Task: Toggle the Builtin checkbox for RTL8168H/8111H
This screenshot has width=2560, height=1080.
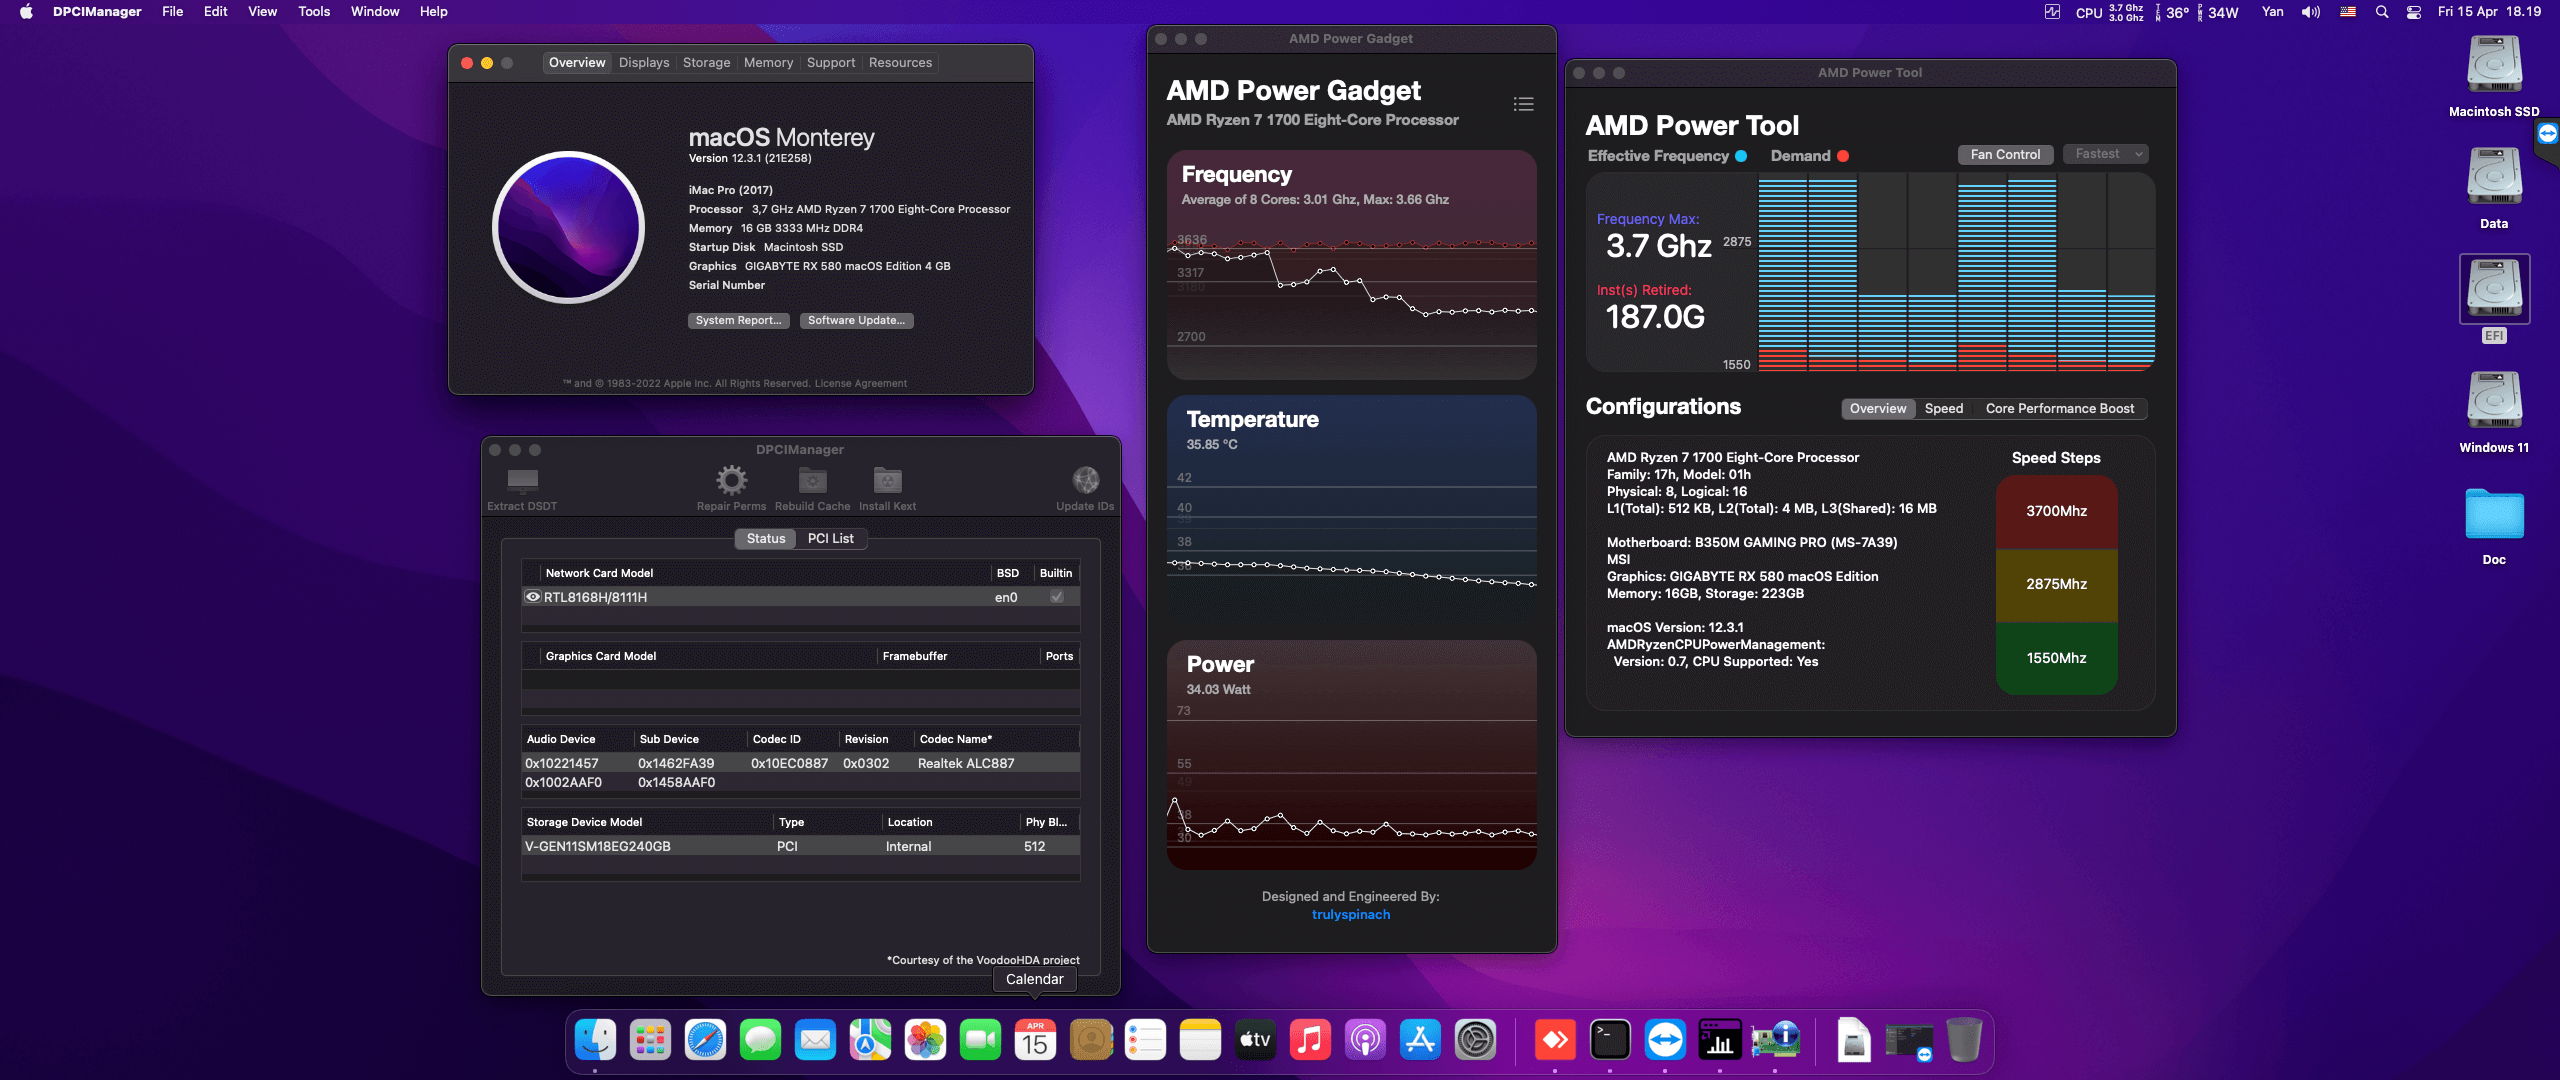Action: pyautogui.click(x=1056, y=597)
